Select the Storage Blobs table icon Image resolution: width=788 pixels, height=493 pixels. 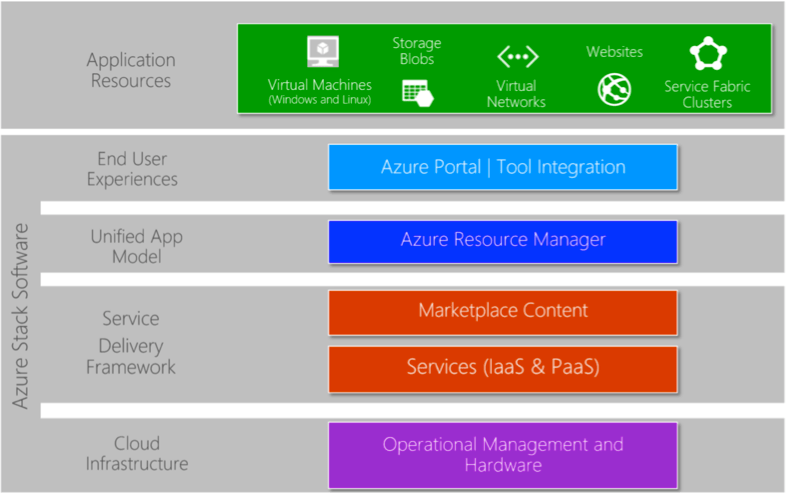[415, 91]
